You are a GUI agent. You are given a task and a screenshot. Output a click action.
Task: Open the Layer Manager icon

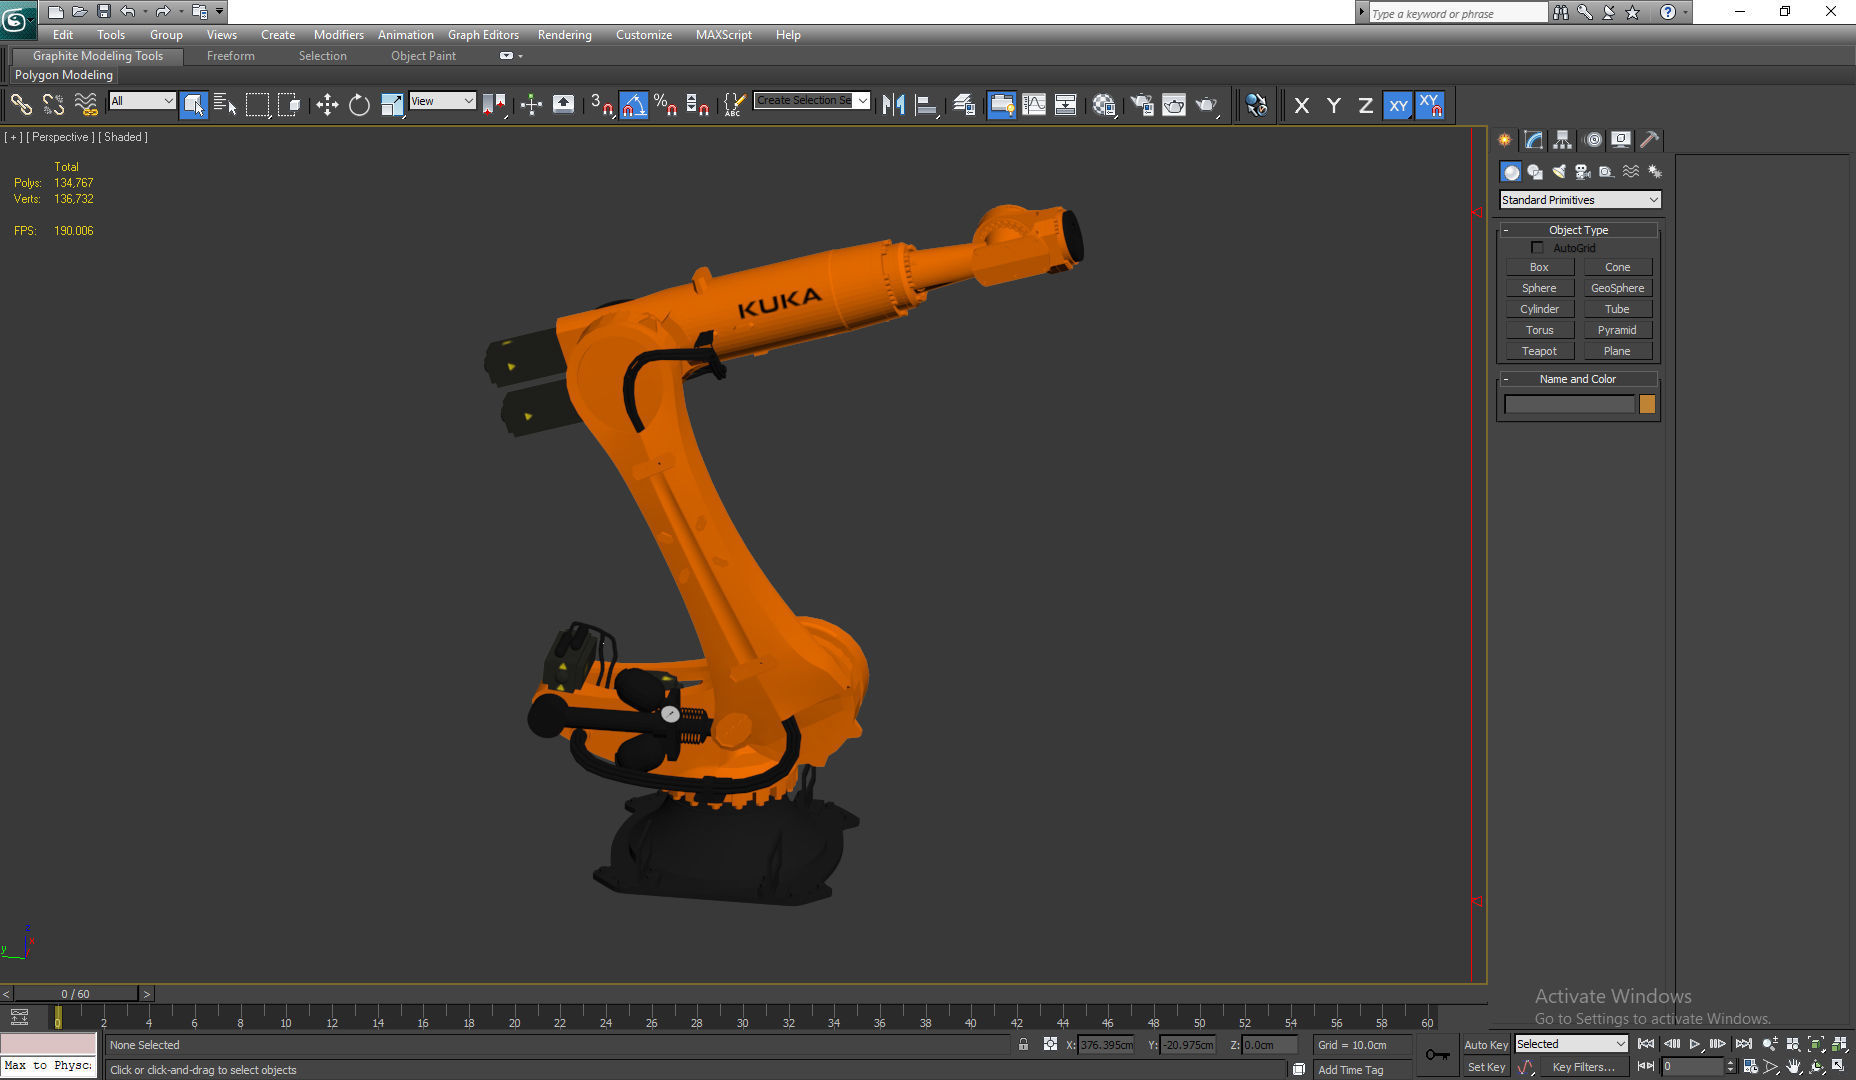964,104
